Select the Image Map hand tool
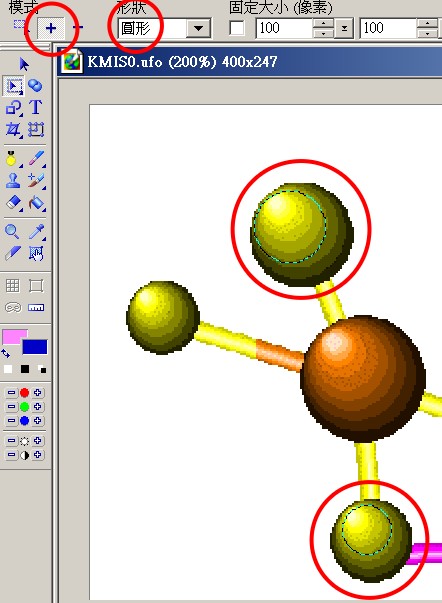 (36, 253)
